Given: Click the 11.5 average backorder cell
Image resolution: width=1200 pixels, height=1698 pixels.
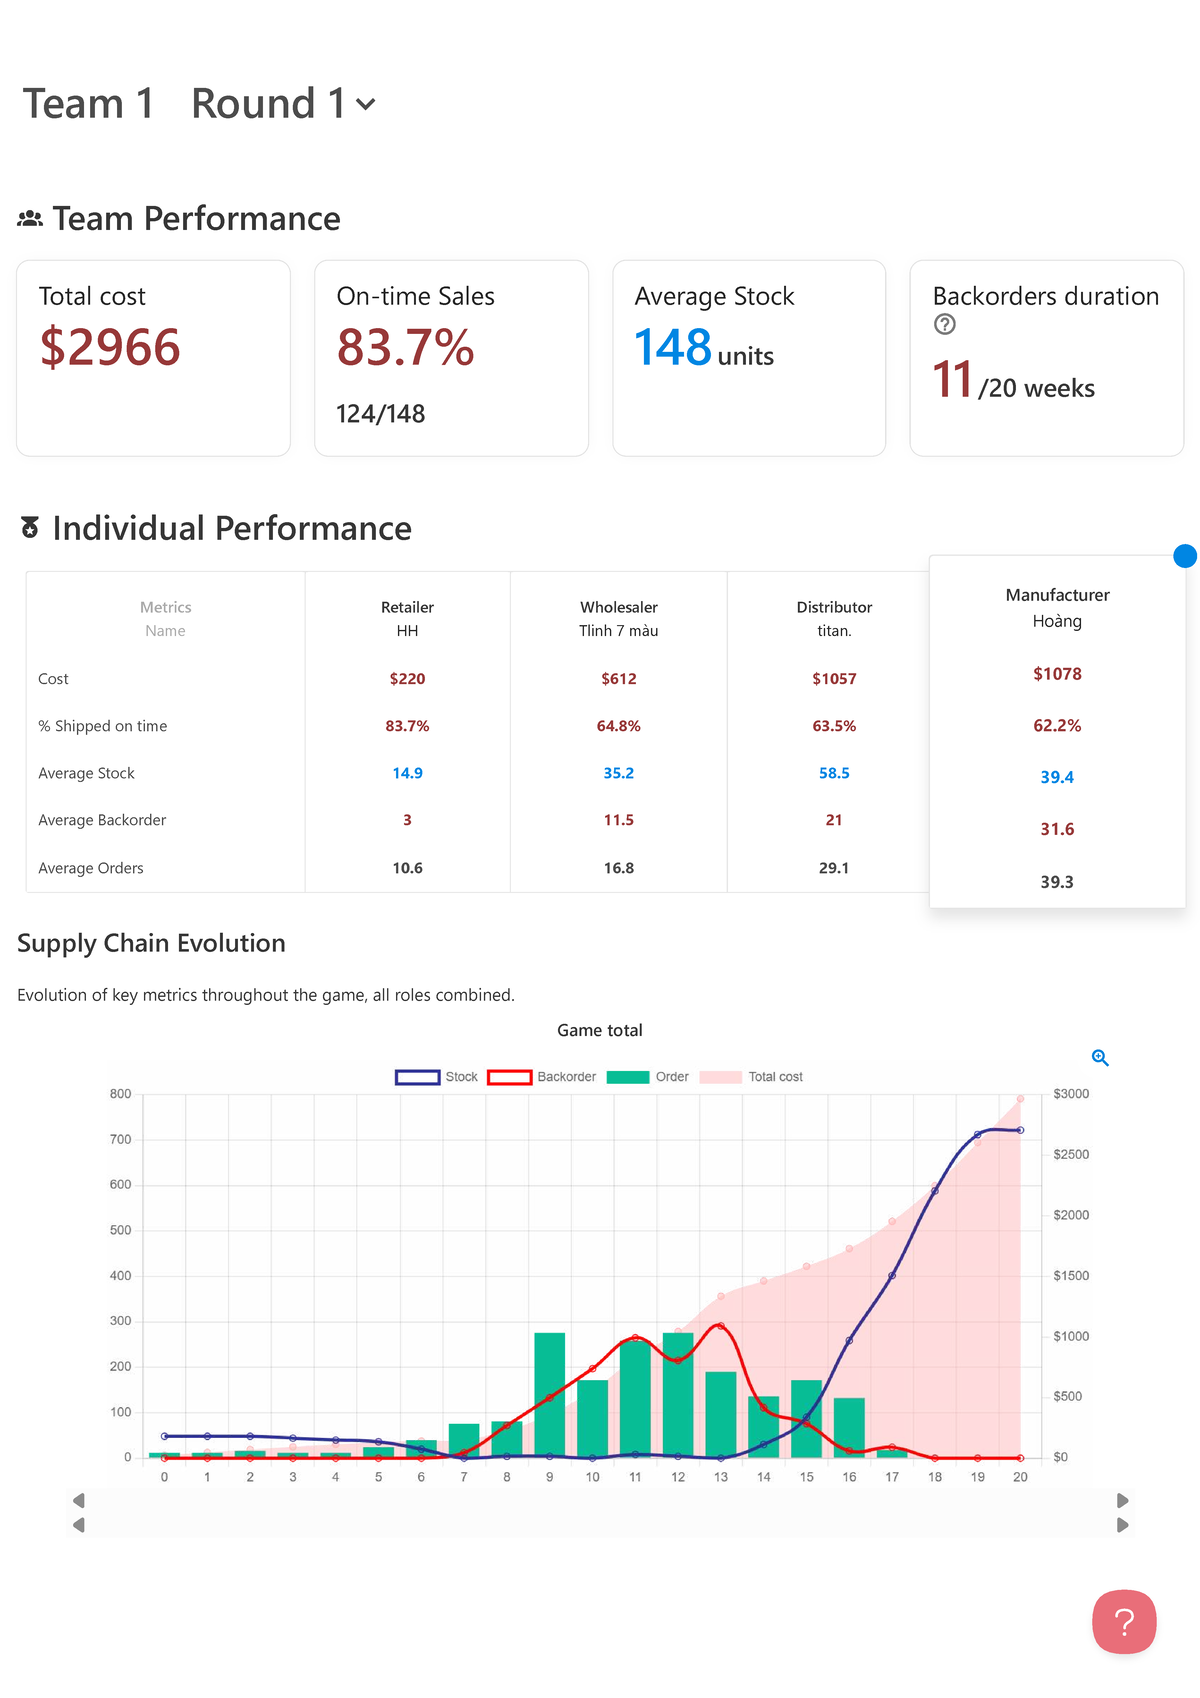Looking at the screenshot, I should coord(619,820).
